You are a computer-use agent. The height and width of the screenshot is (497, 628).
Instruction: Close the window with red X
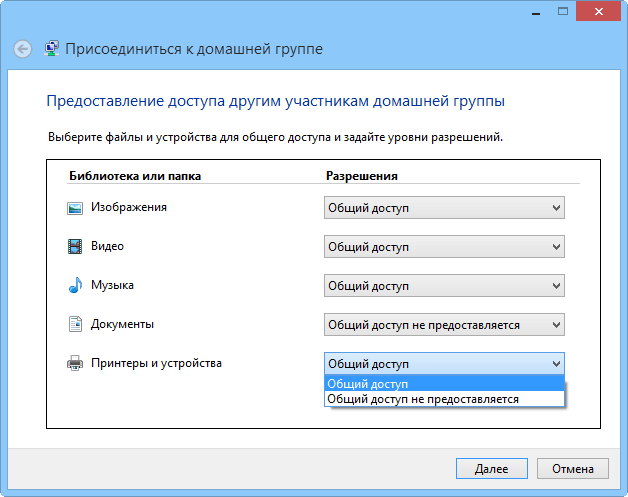[599, 11]
